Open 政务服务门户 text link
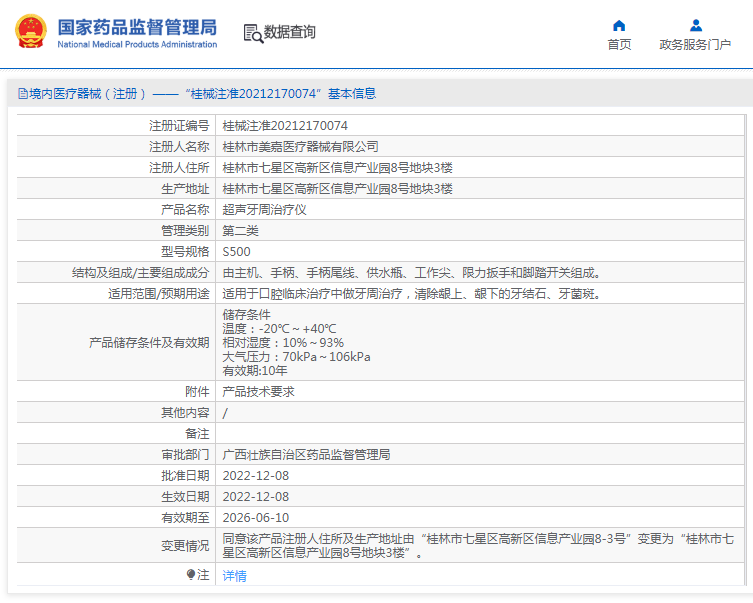 (695, 45)
